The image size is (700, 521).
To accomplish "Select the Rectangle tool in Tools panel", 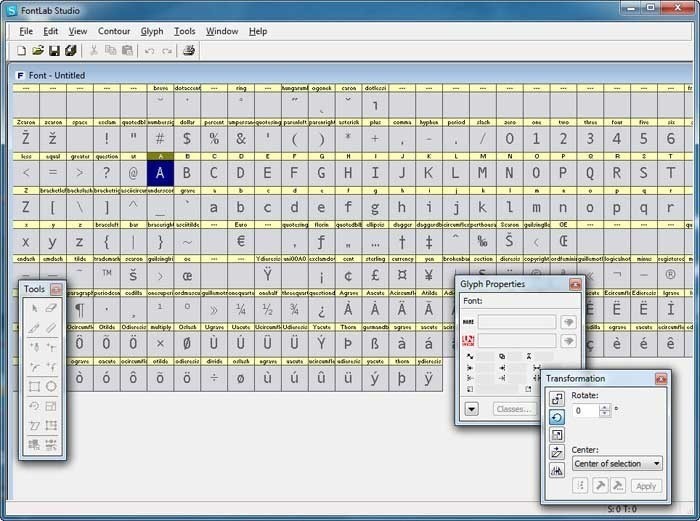I will (34, 386).
